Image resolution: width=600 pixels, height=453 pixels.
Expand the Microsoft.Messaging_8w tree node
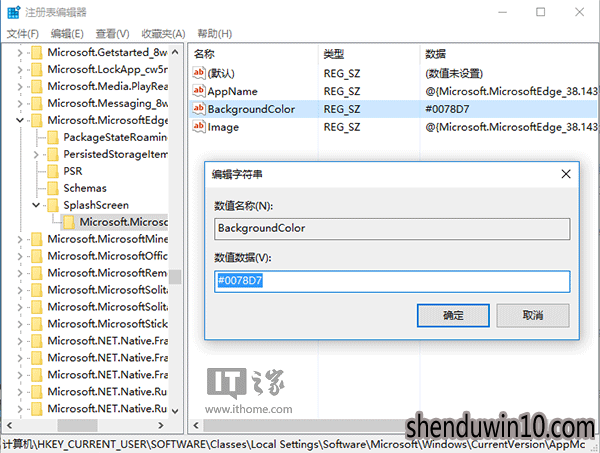coord(20,103)
